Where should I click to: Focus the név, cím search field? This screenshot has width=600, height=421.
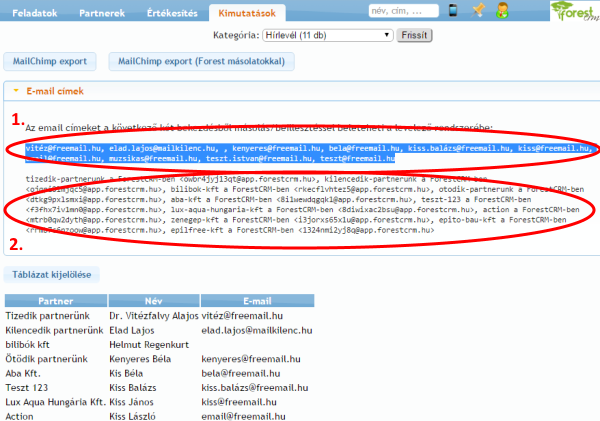(x=404, y=11)
